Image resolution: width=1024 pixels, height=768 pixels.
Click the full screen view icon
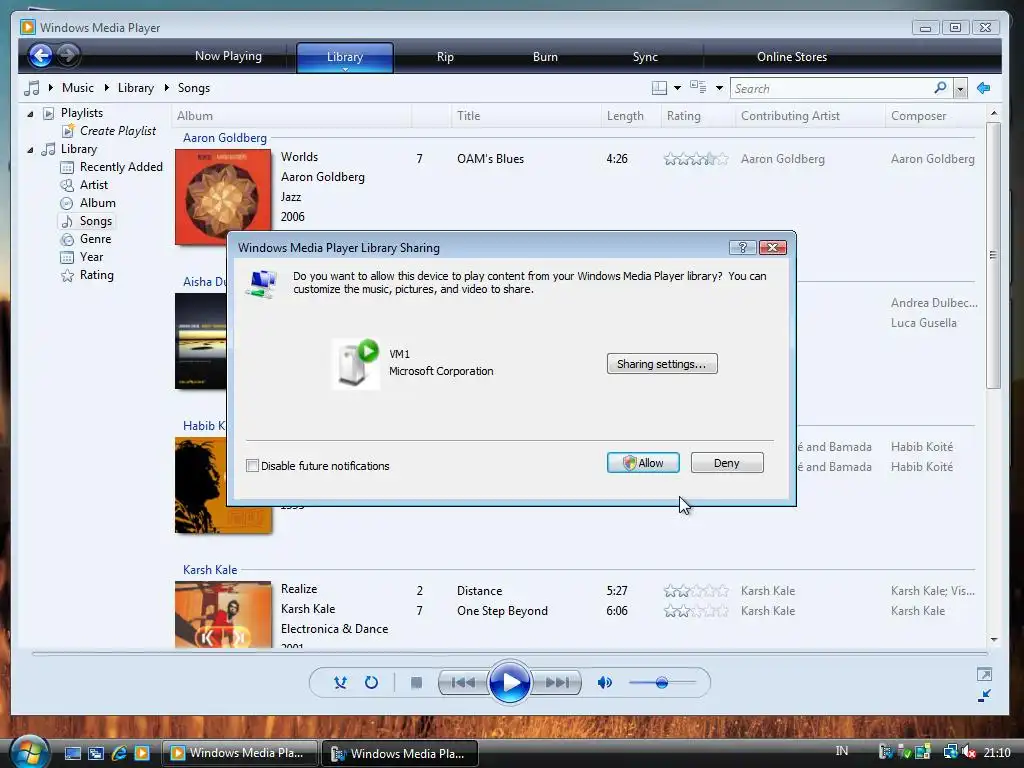point(984,674)
